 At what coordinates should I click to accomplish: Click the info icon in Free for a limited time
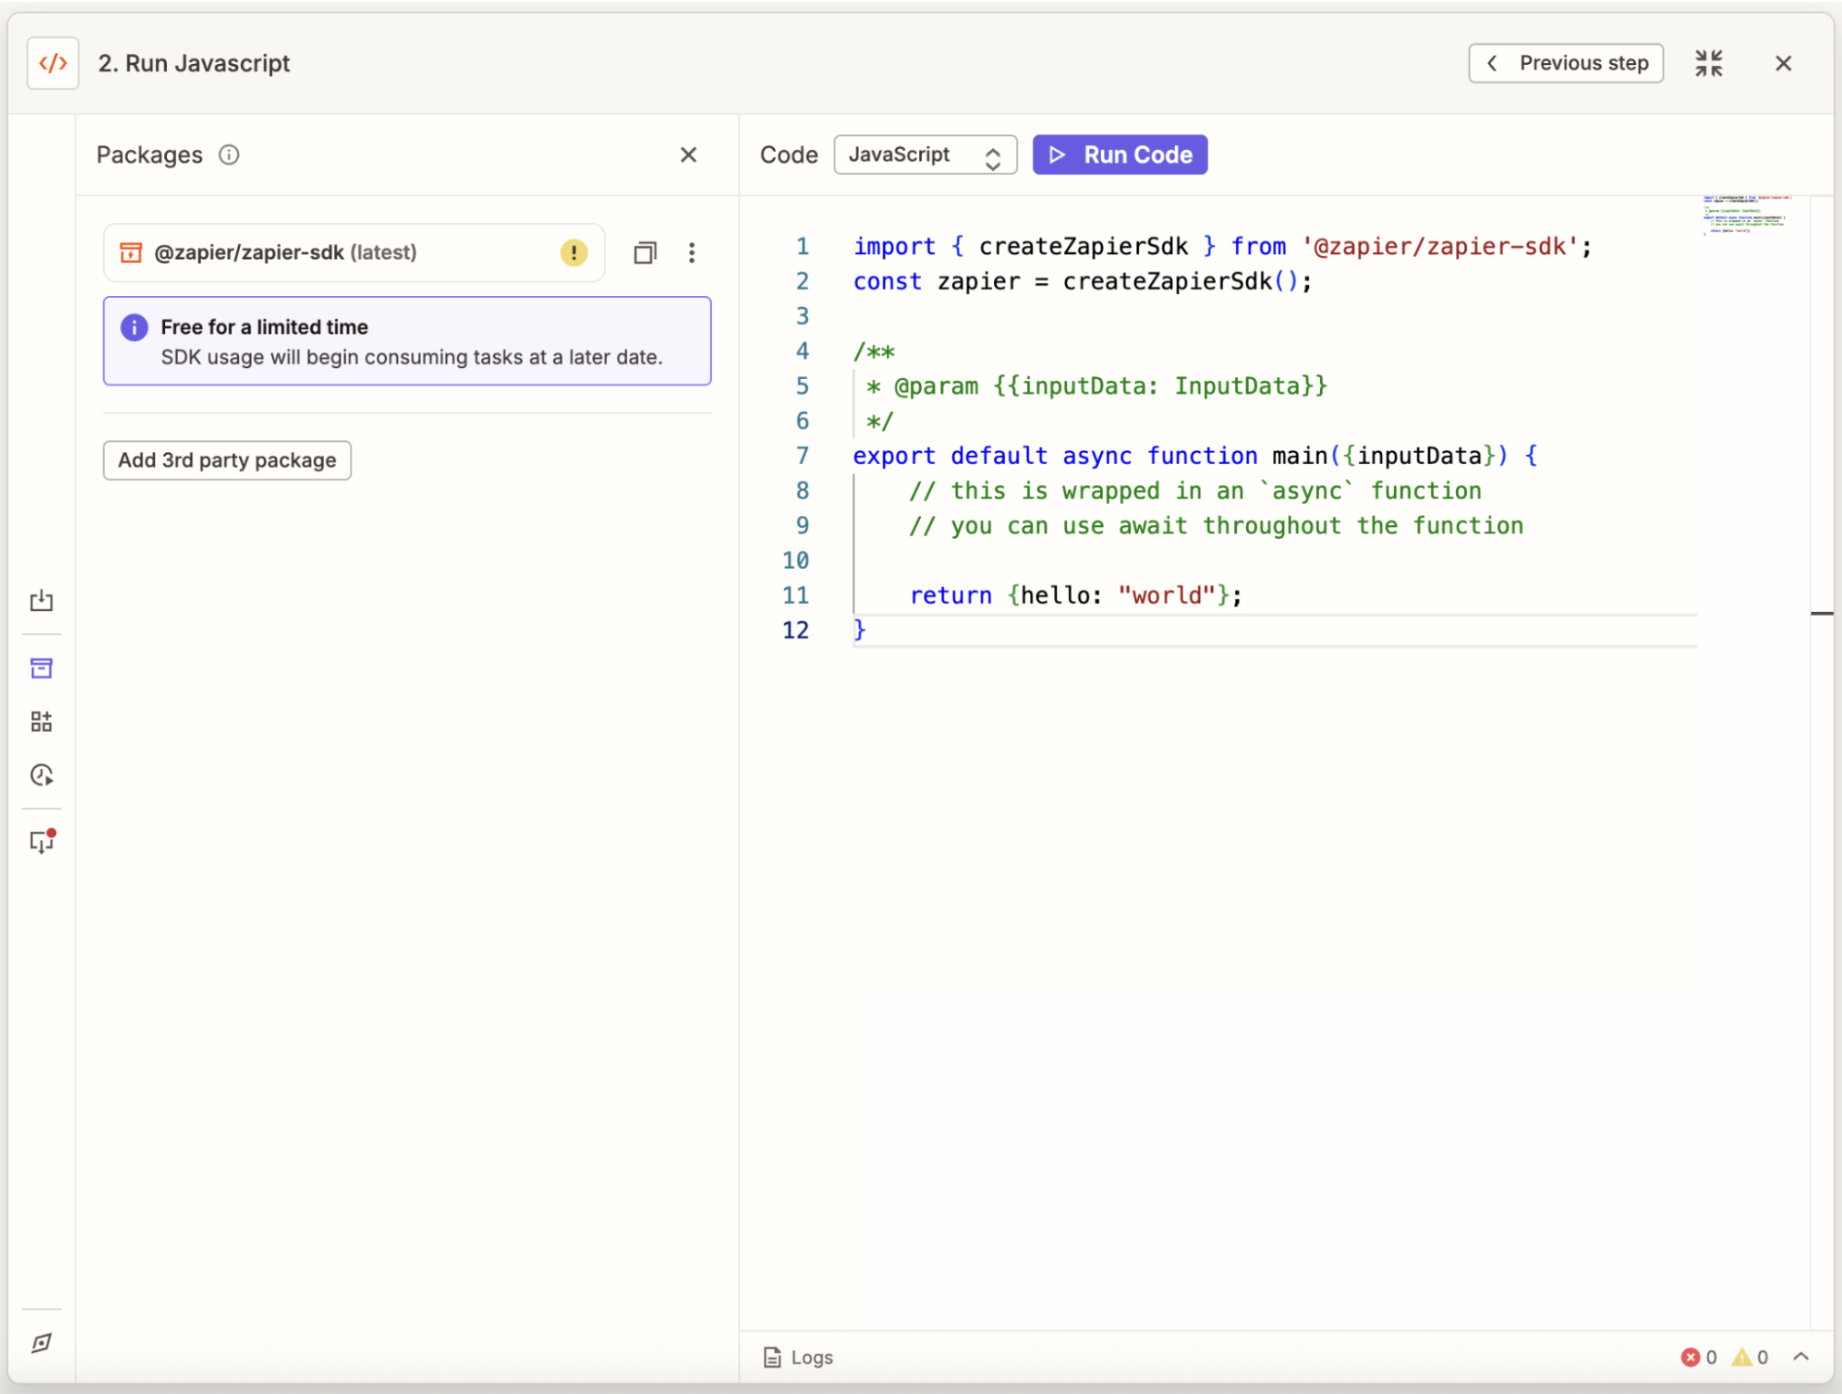click(134, 328)
